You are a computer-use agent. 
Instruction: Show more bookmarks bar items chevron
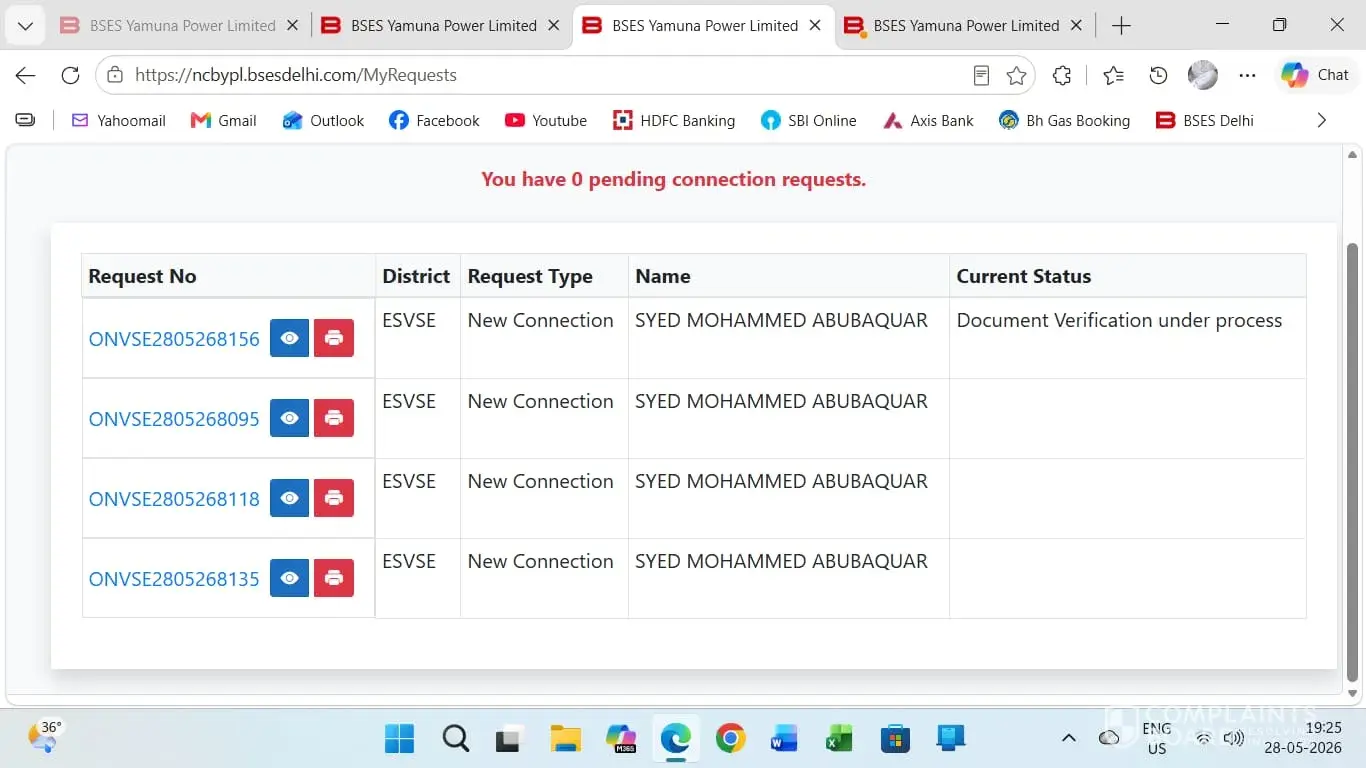(x=1321, y=120)
